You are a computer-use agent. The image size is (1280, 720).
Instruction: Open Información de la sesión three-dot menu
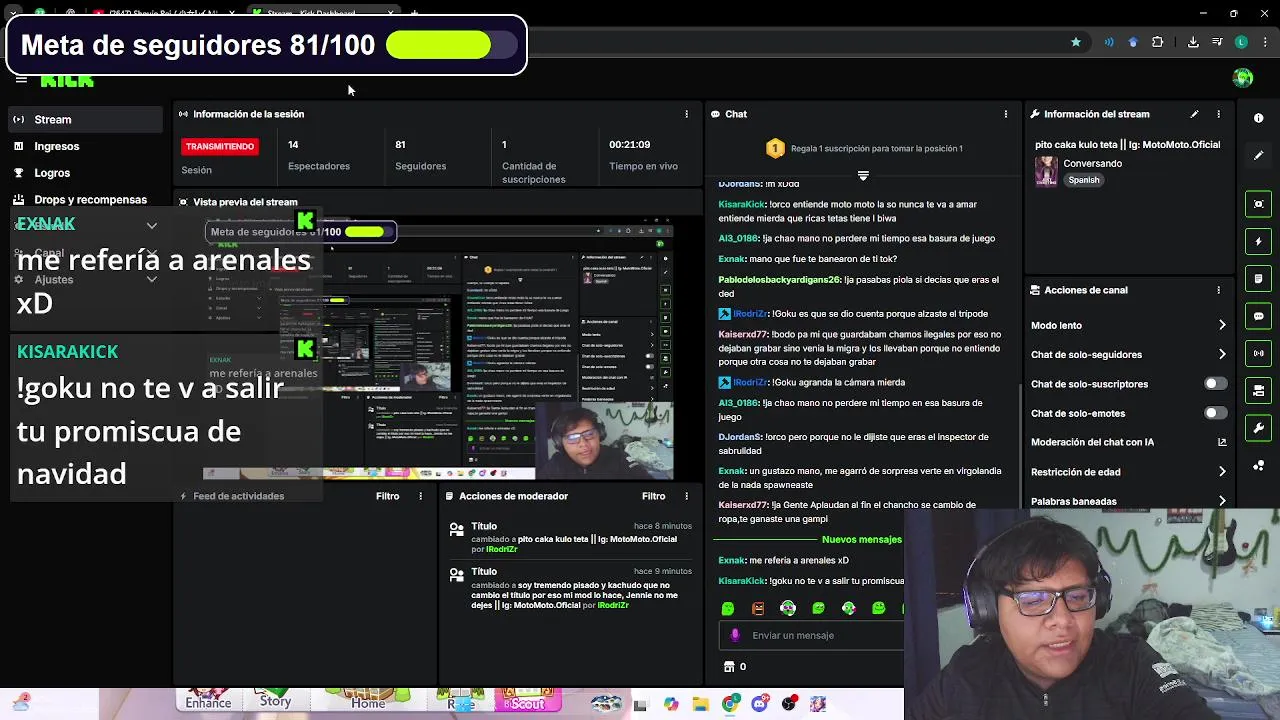(x=686, y=114)
